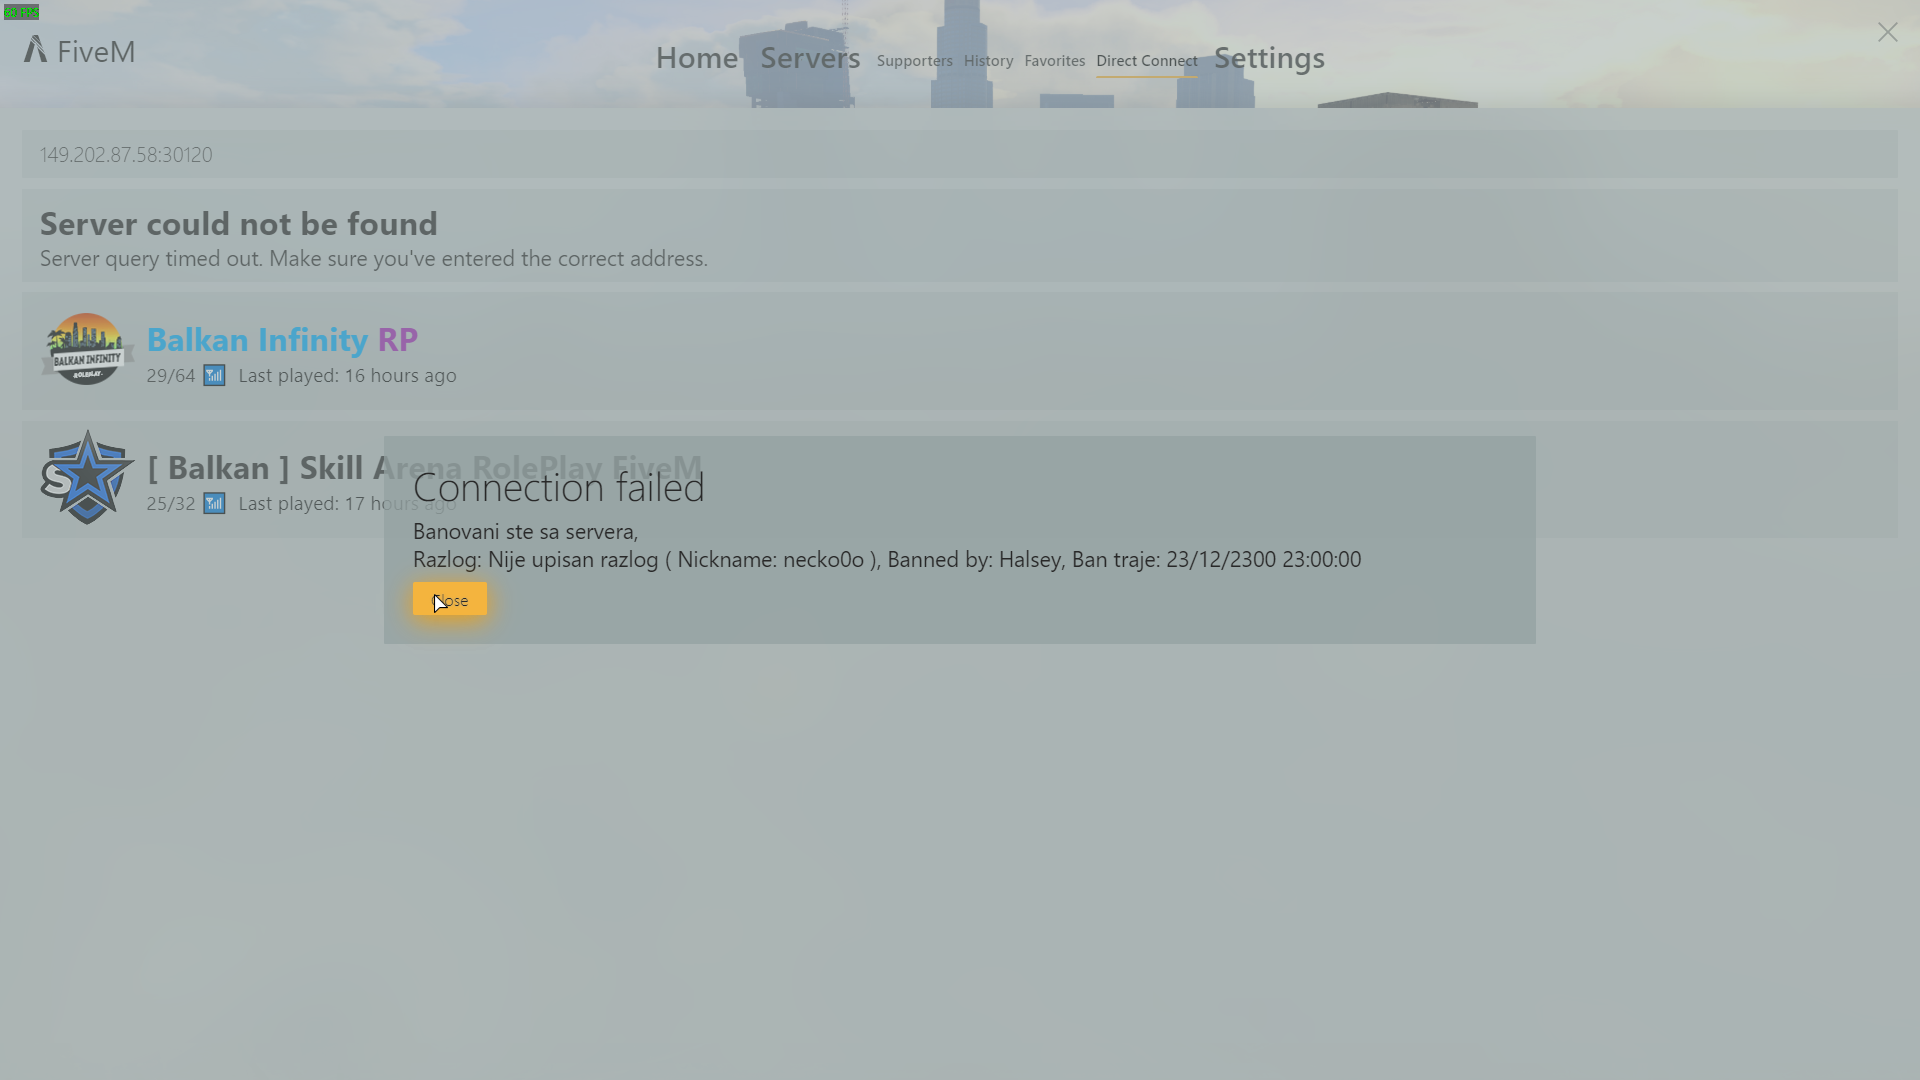Click Skill Arena ping signal icon
The image size is (1920, 1080).
pos(214,504)
